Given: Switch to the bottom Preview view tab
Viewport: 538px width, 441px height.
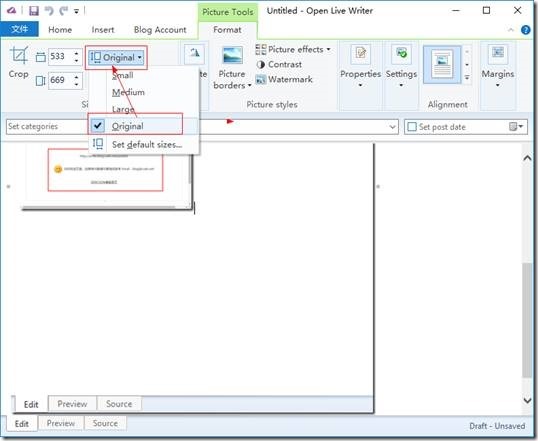Looking at the screenshot, I should (x=61, y=423).
